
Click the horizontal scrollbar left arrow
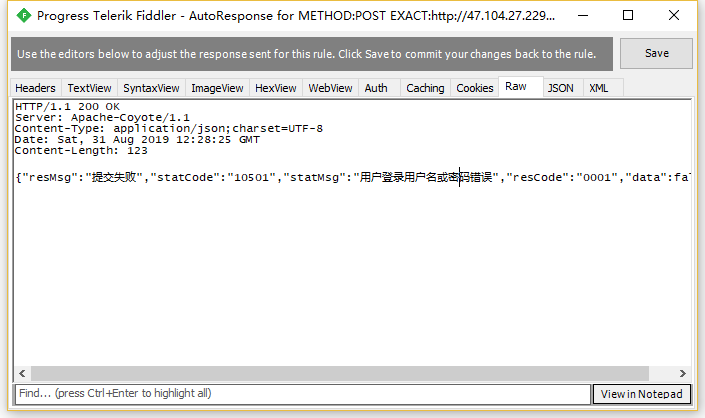[x=22, y=374]
